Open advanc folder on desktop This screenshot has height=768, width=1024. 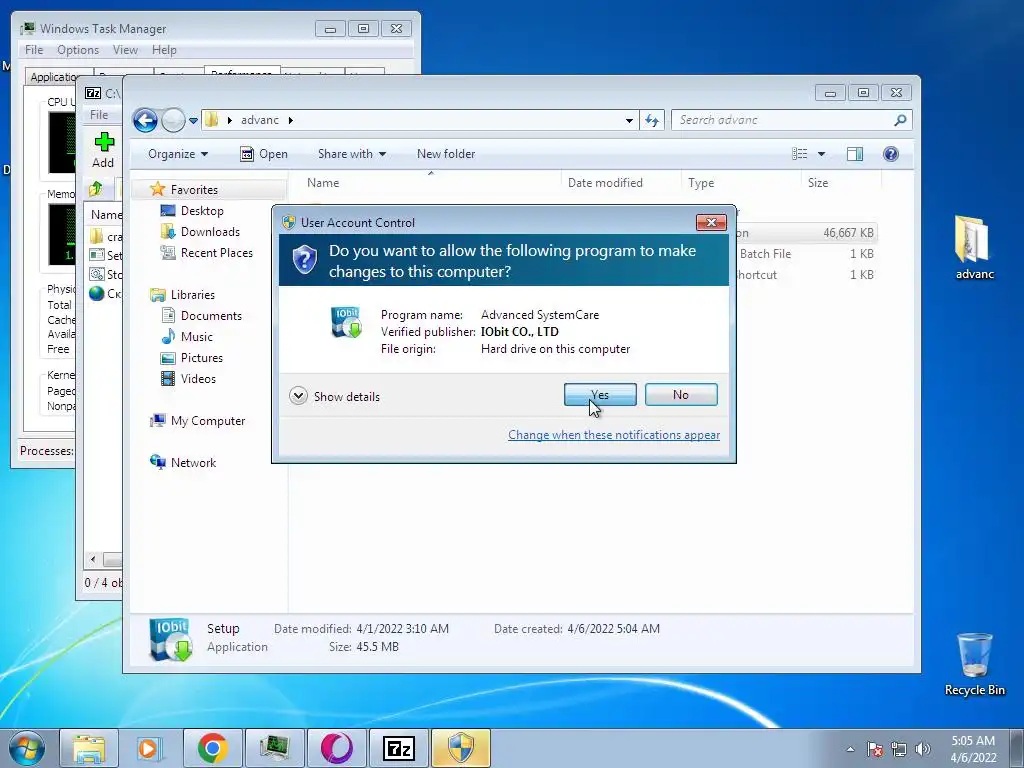[974, 248]
